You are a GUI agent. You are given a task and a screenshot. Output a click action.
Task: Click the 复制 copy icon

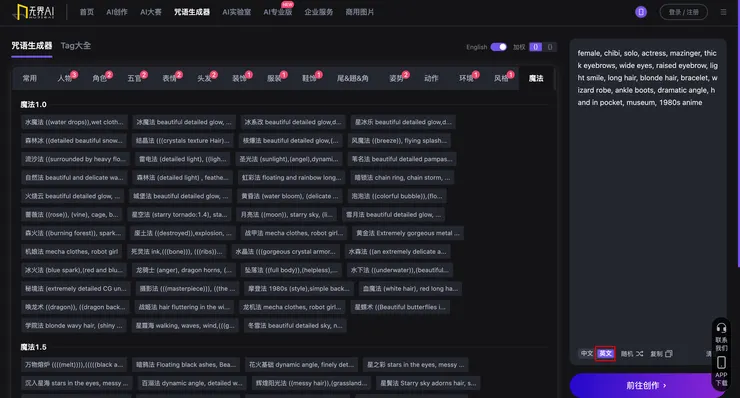(669, 354)
